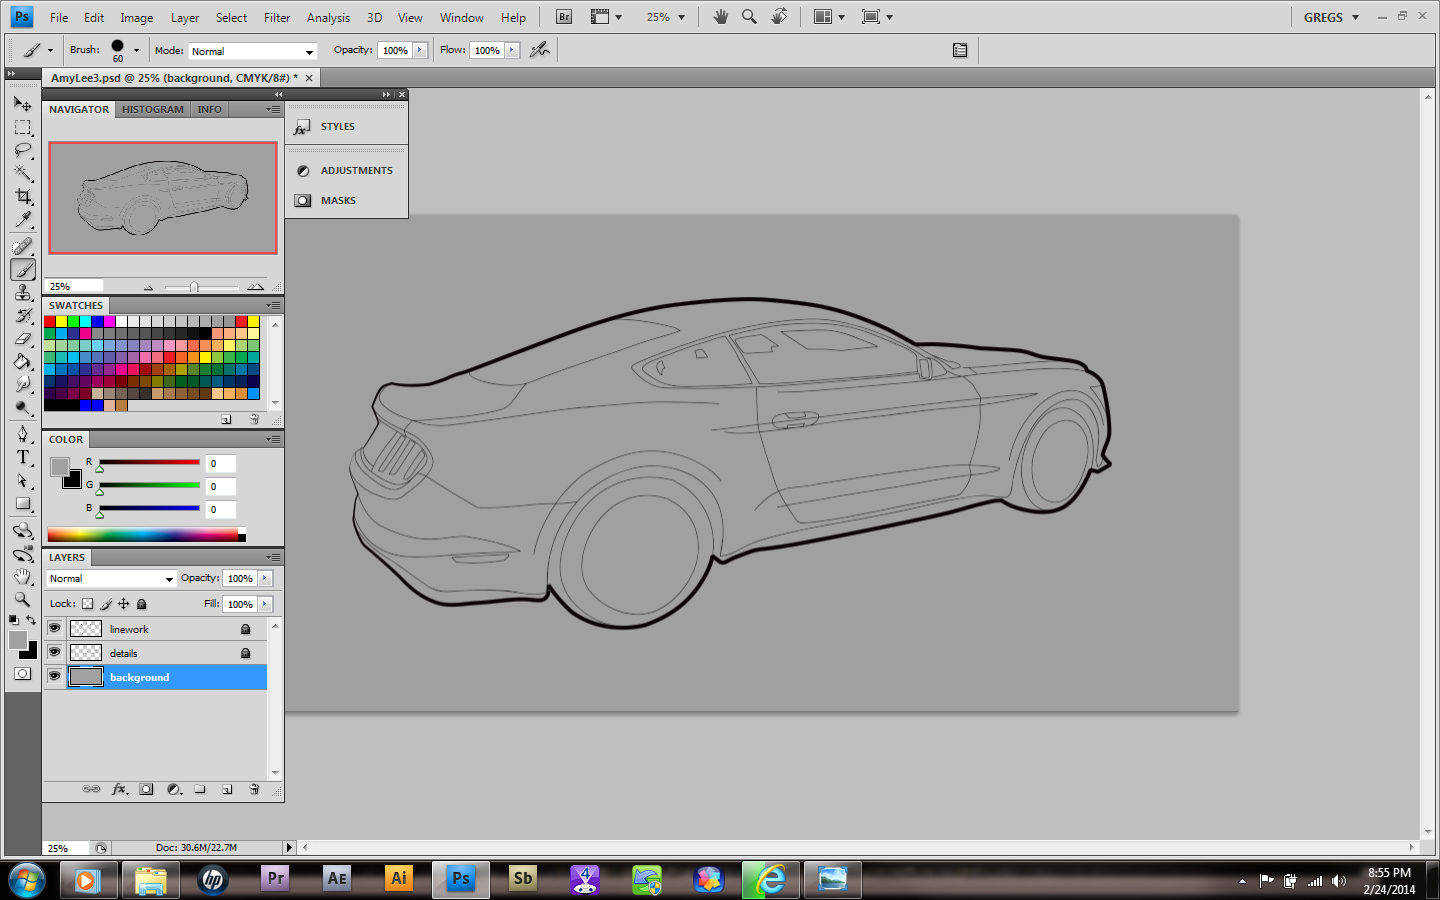Pick the Eyedropper tool
Image resolution: width=1440 pixels, height=900 pixels.
[23, 220]
